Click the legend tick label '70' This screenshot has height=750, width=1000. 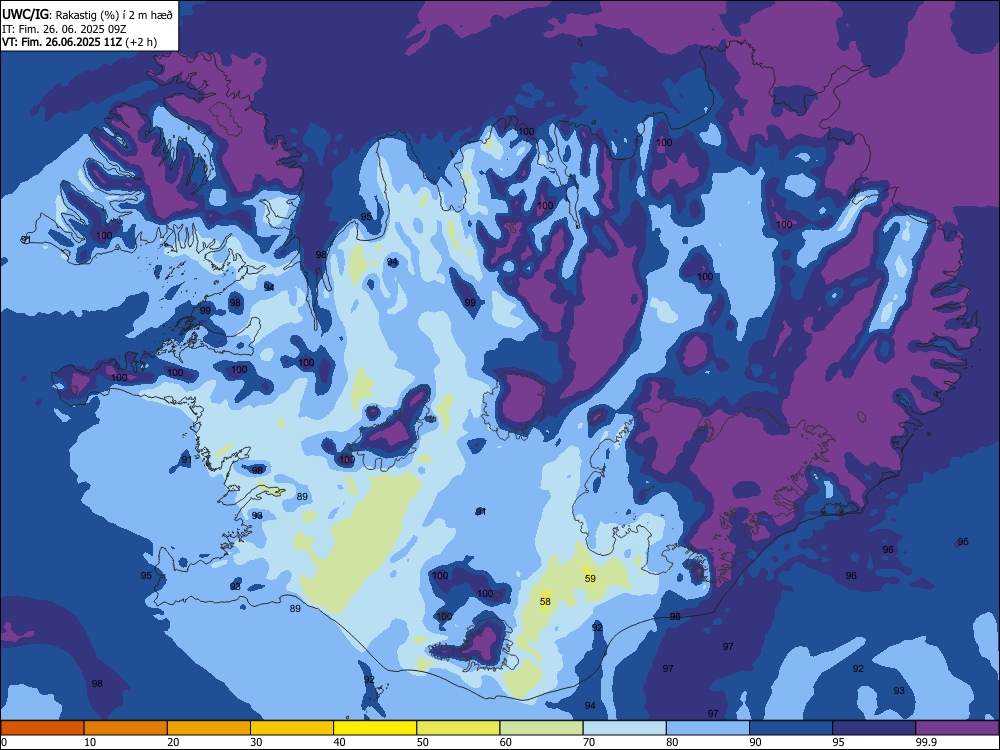(x=589, y=742)
